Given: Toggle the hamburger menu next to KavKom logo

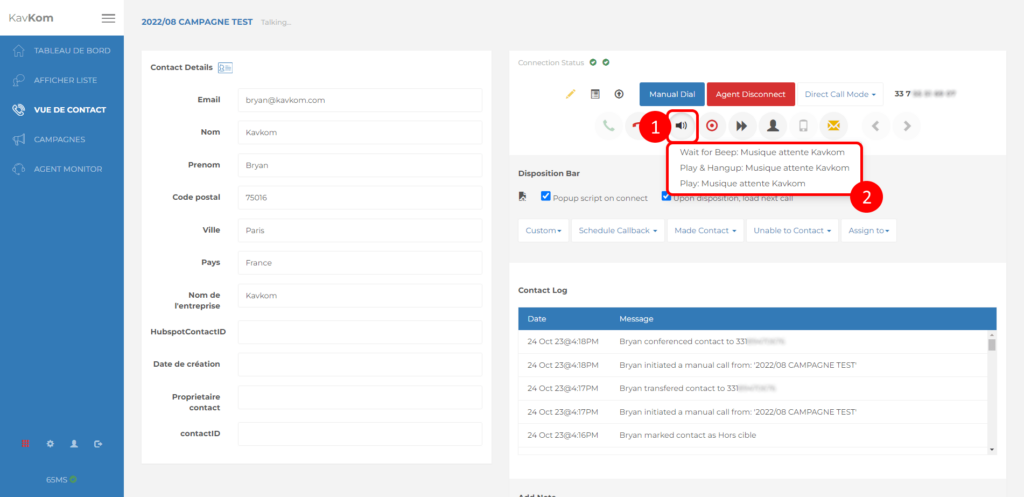Looking at the screenshot, I should point(108,18).
